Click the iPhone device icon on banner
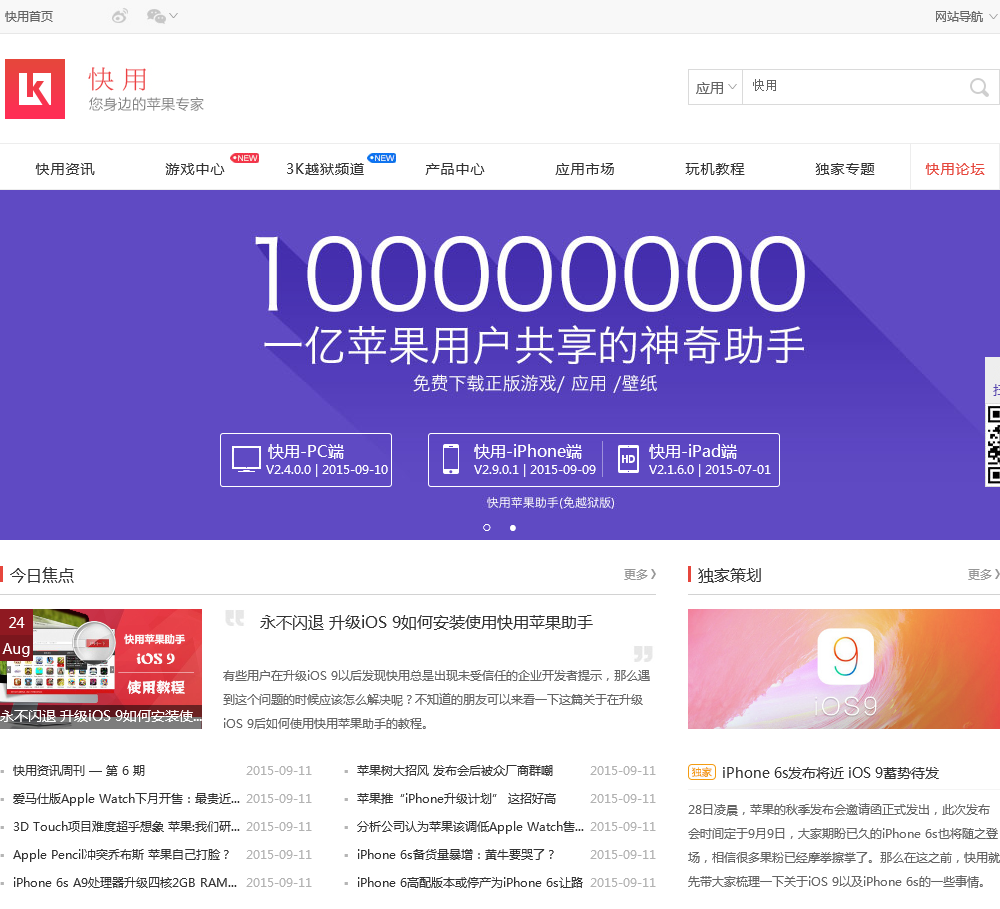Image resolution: width=1000 pixels, height=909 pixels. 451,459
